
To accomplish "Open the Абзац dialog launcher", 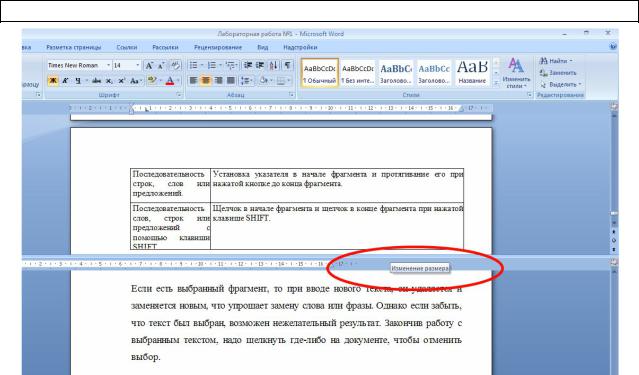I will point(291,95).
